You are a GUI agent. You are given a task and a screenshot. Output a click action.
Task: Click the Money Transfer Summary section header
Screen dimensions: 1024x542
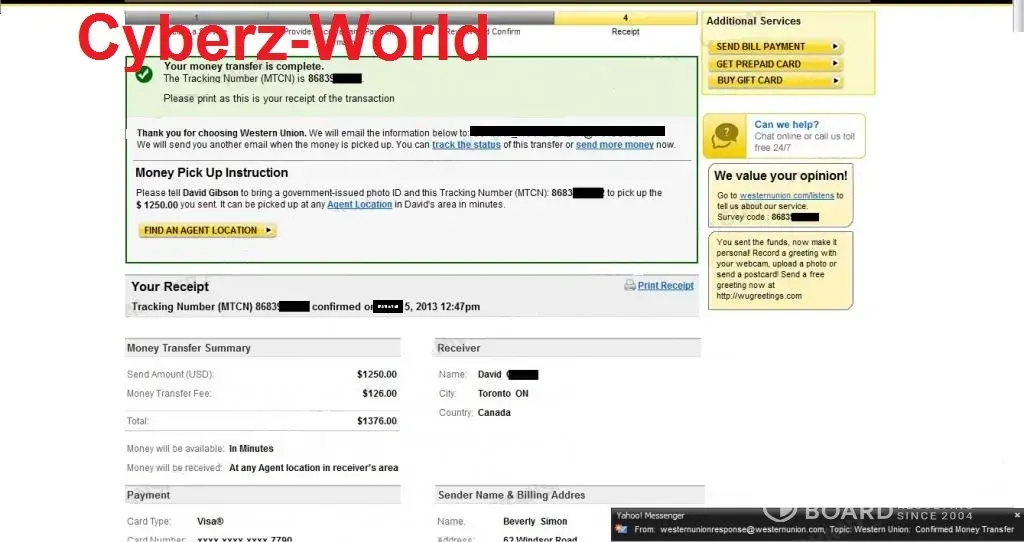(263, 348)
